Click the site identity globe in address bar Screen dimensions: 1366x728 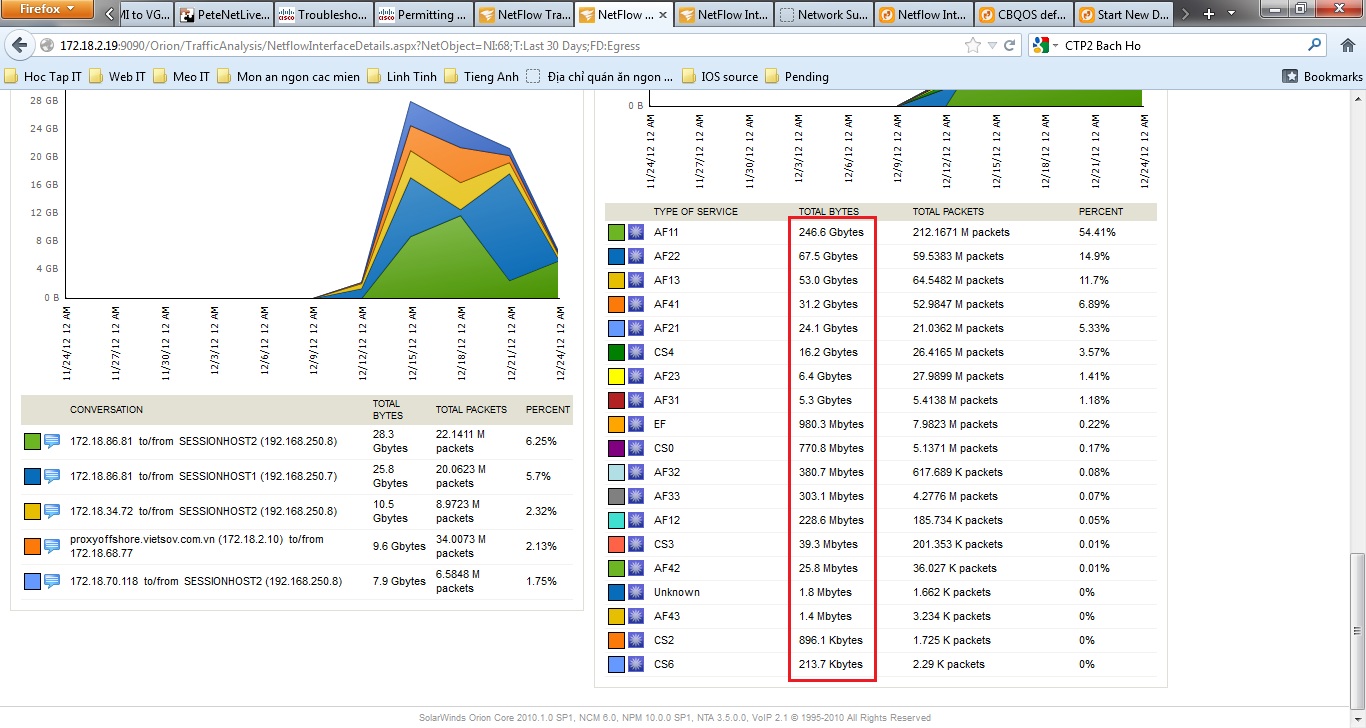point(47,45)
